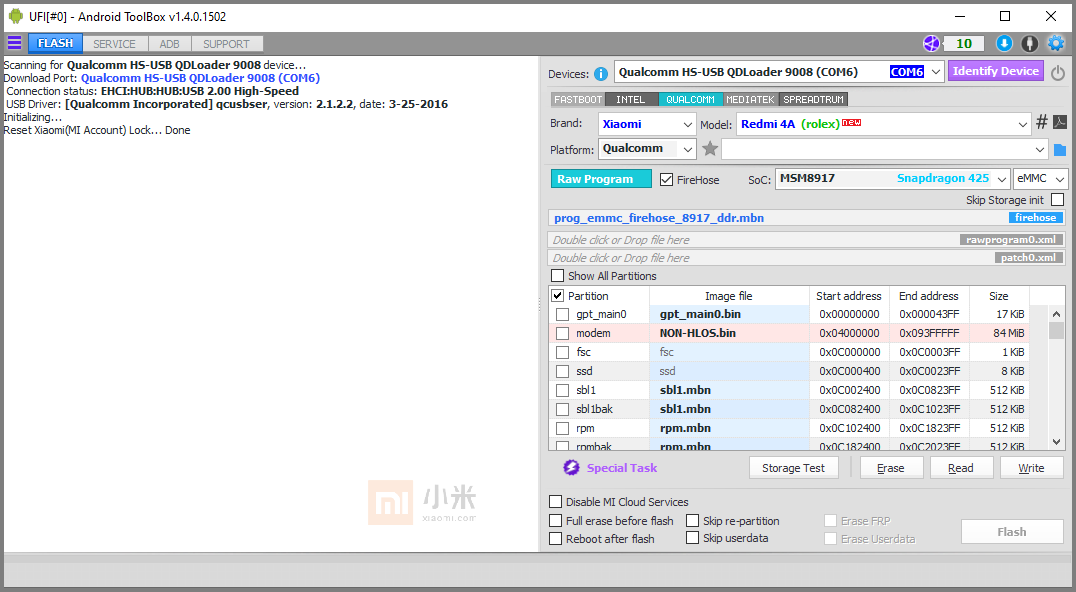Switch to the SERVICE tab
The width and height of the screenshot is (1076, 592).
[115, 44]
